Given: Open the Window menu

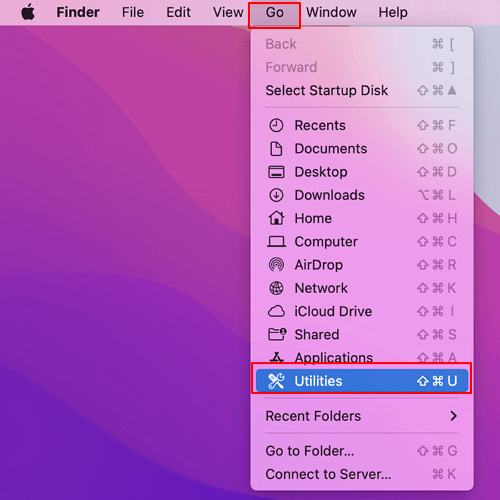Looking at the screenshot, I should [x=331, y=13].
